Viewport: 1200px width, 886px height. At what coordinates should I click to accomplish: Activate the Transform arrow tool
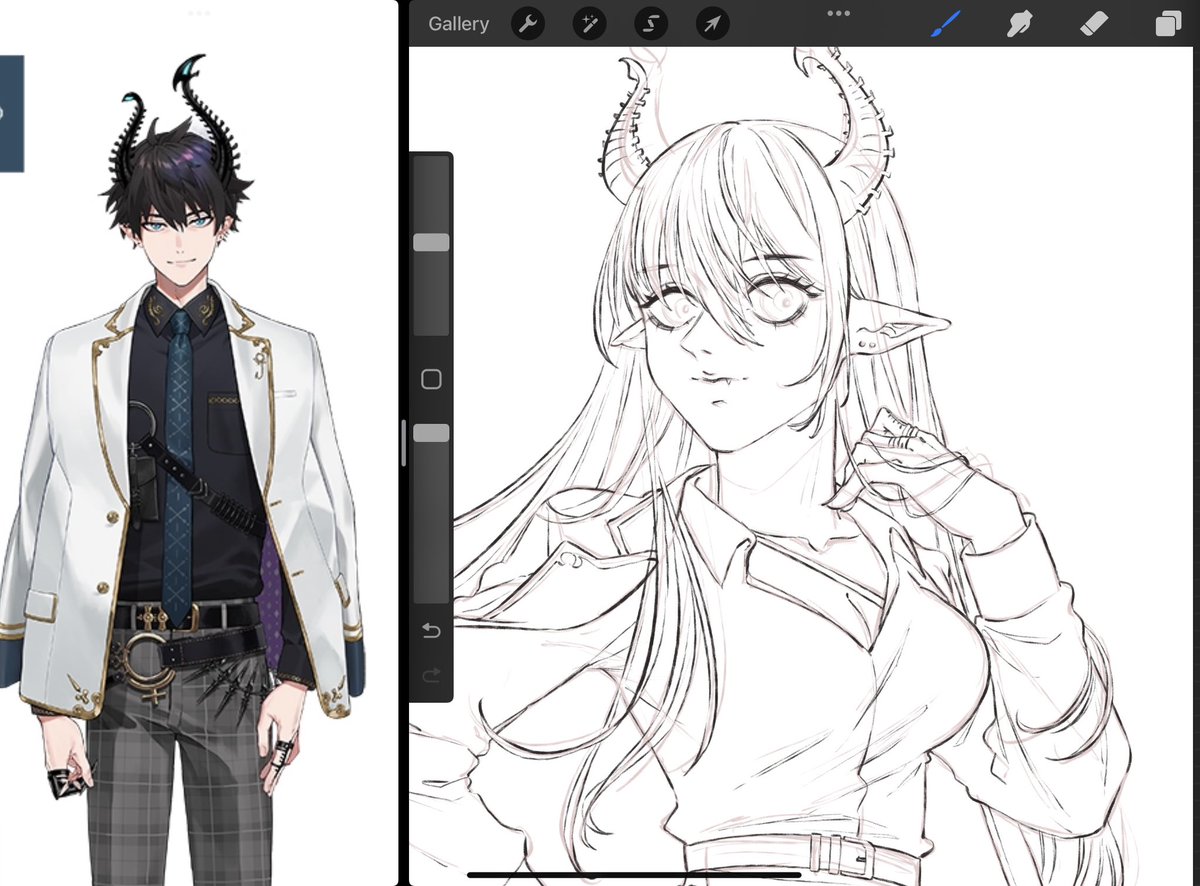[x=712, y=25]
